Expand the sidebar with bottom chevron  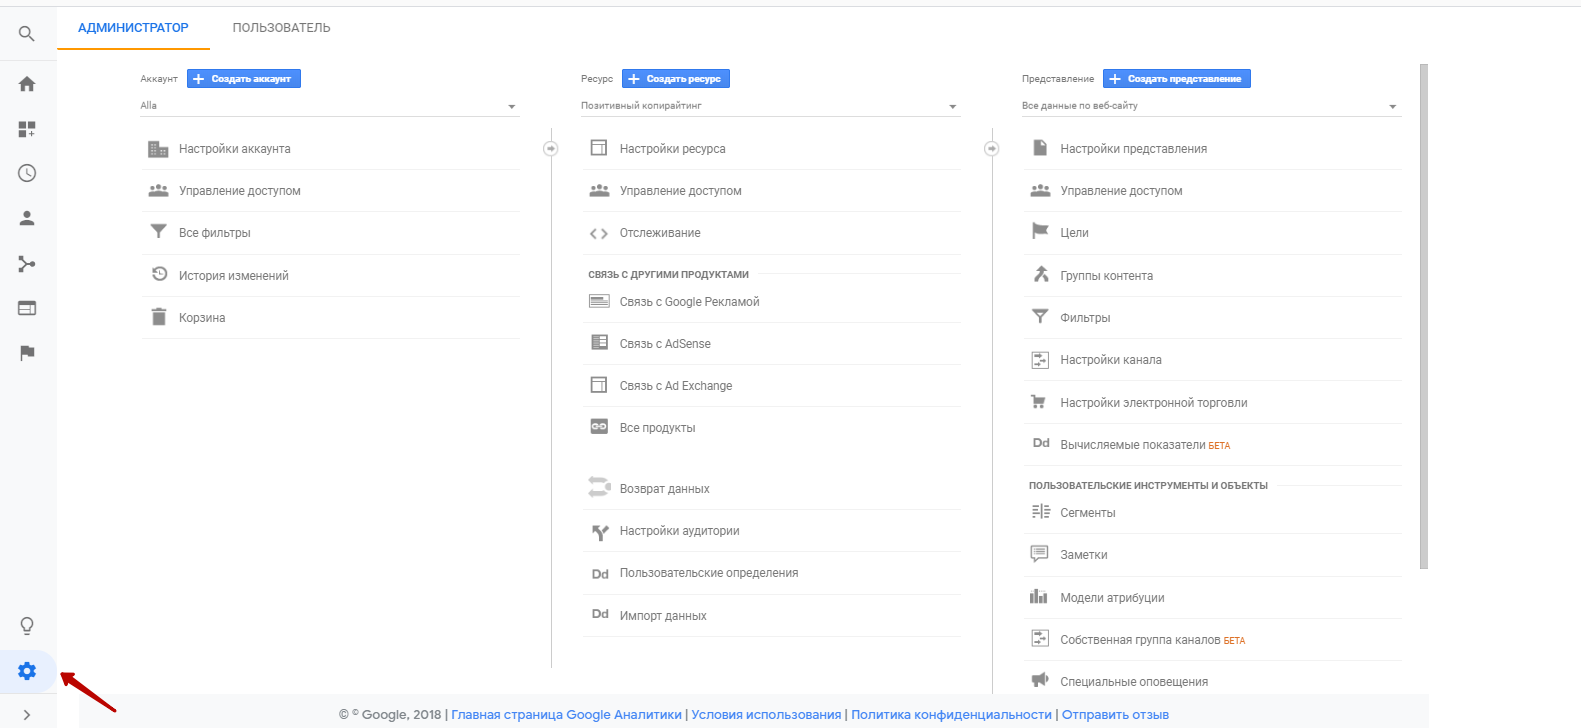click(27, 714)
